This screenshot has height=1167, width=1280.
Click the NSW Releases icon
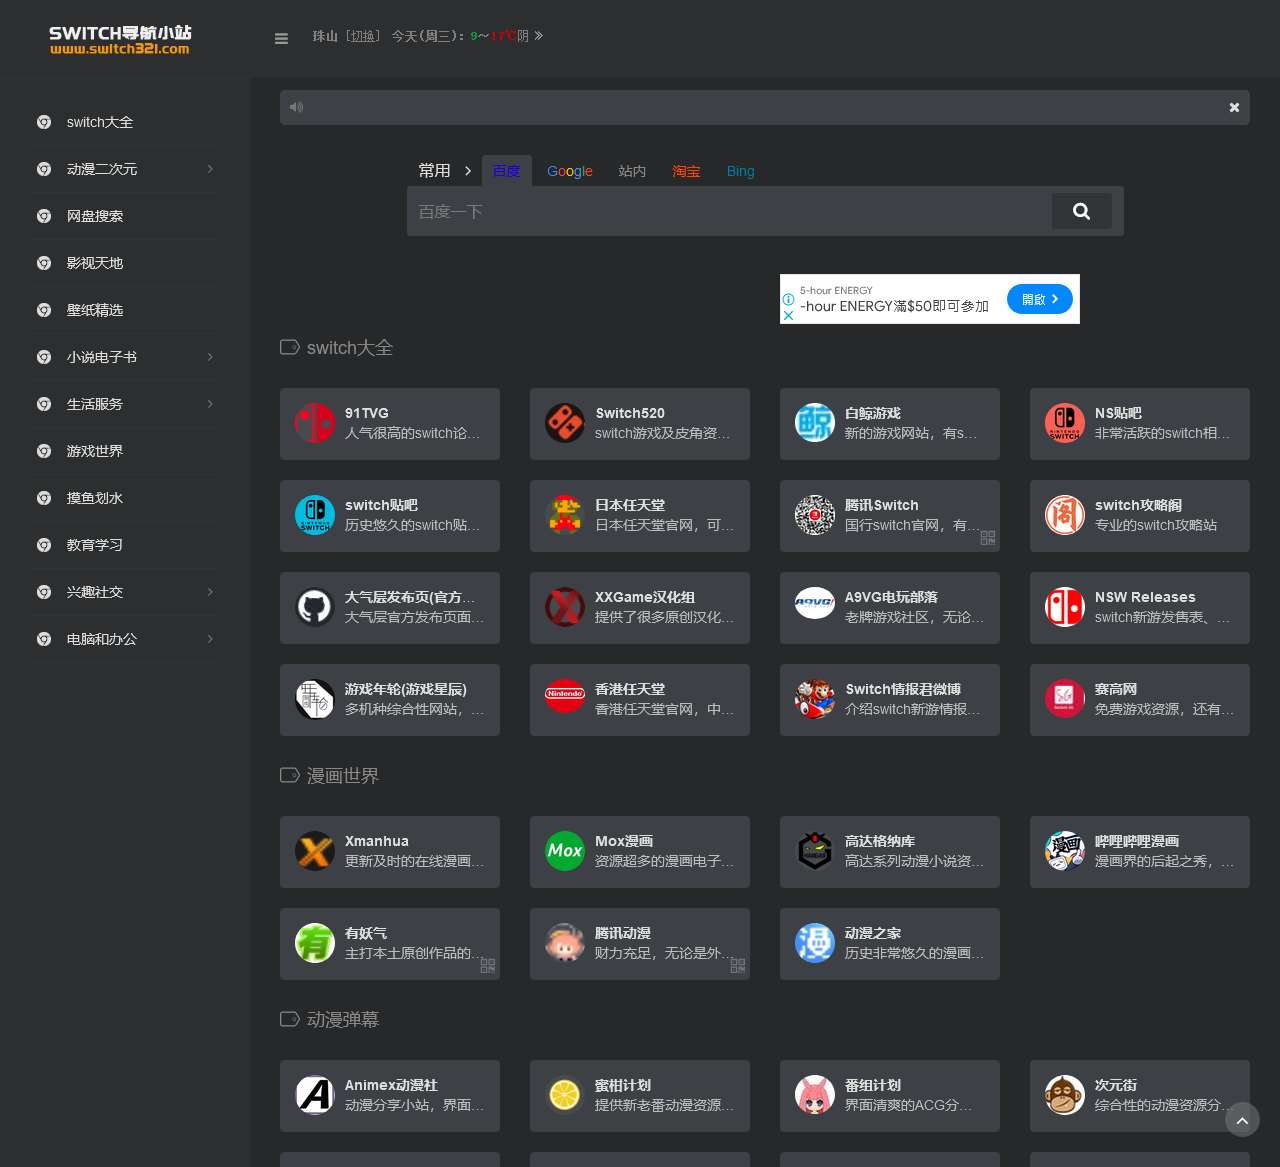[x=1065, y=607]
